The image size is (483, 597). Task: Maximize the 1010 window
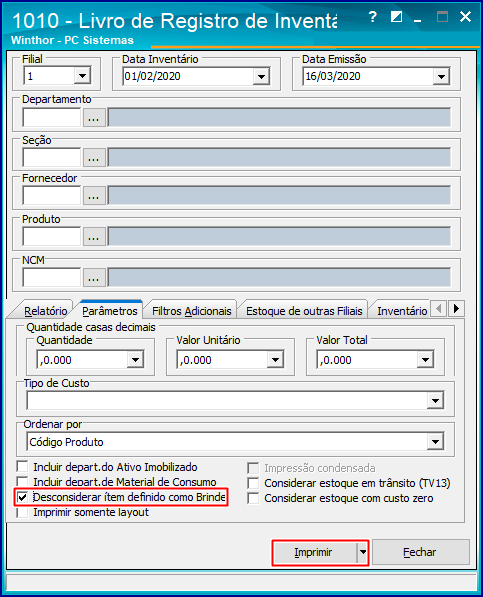coord(442,17)
